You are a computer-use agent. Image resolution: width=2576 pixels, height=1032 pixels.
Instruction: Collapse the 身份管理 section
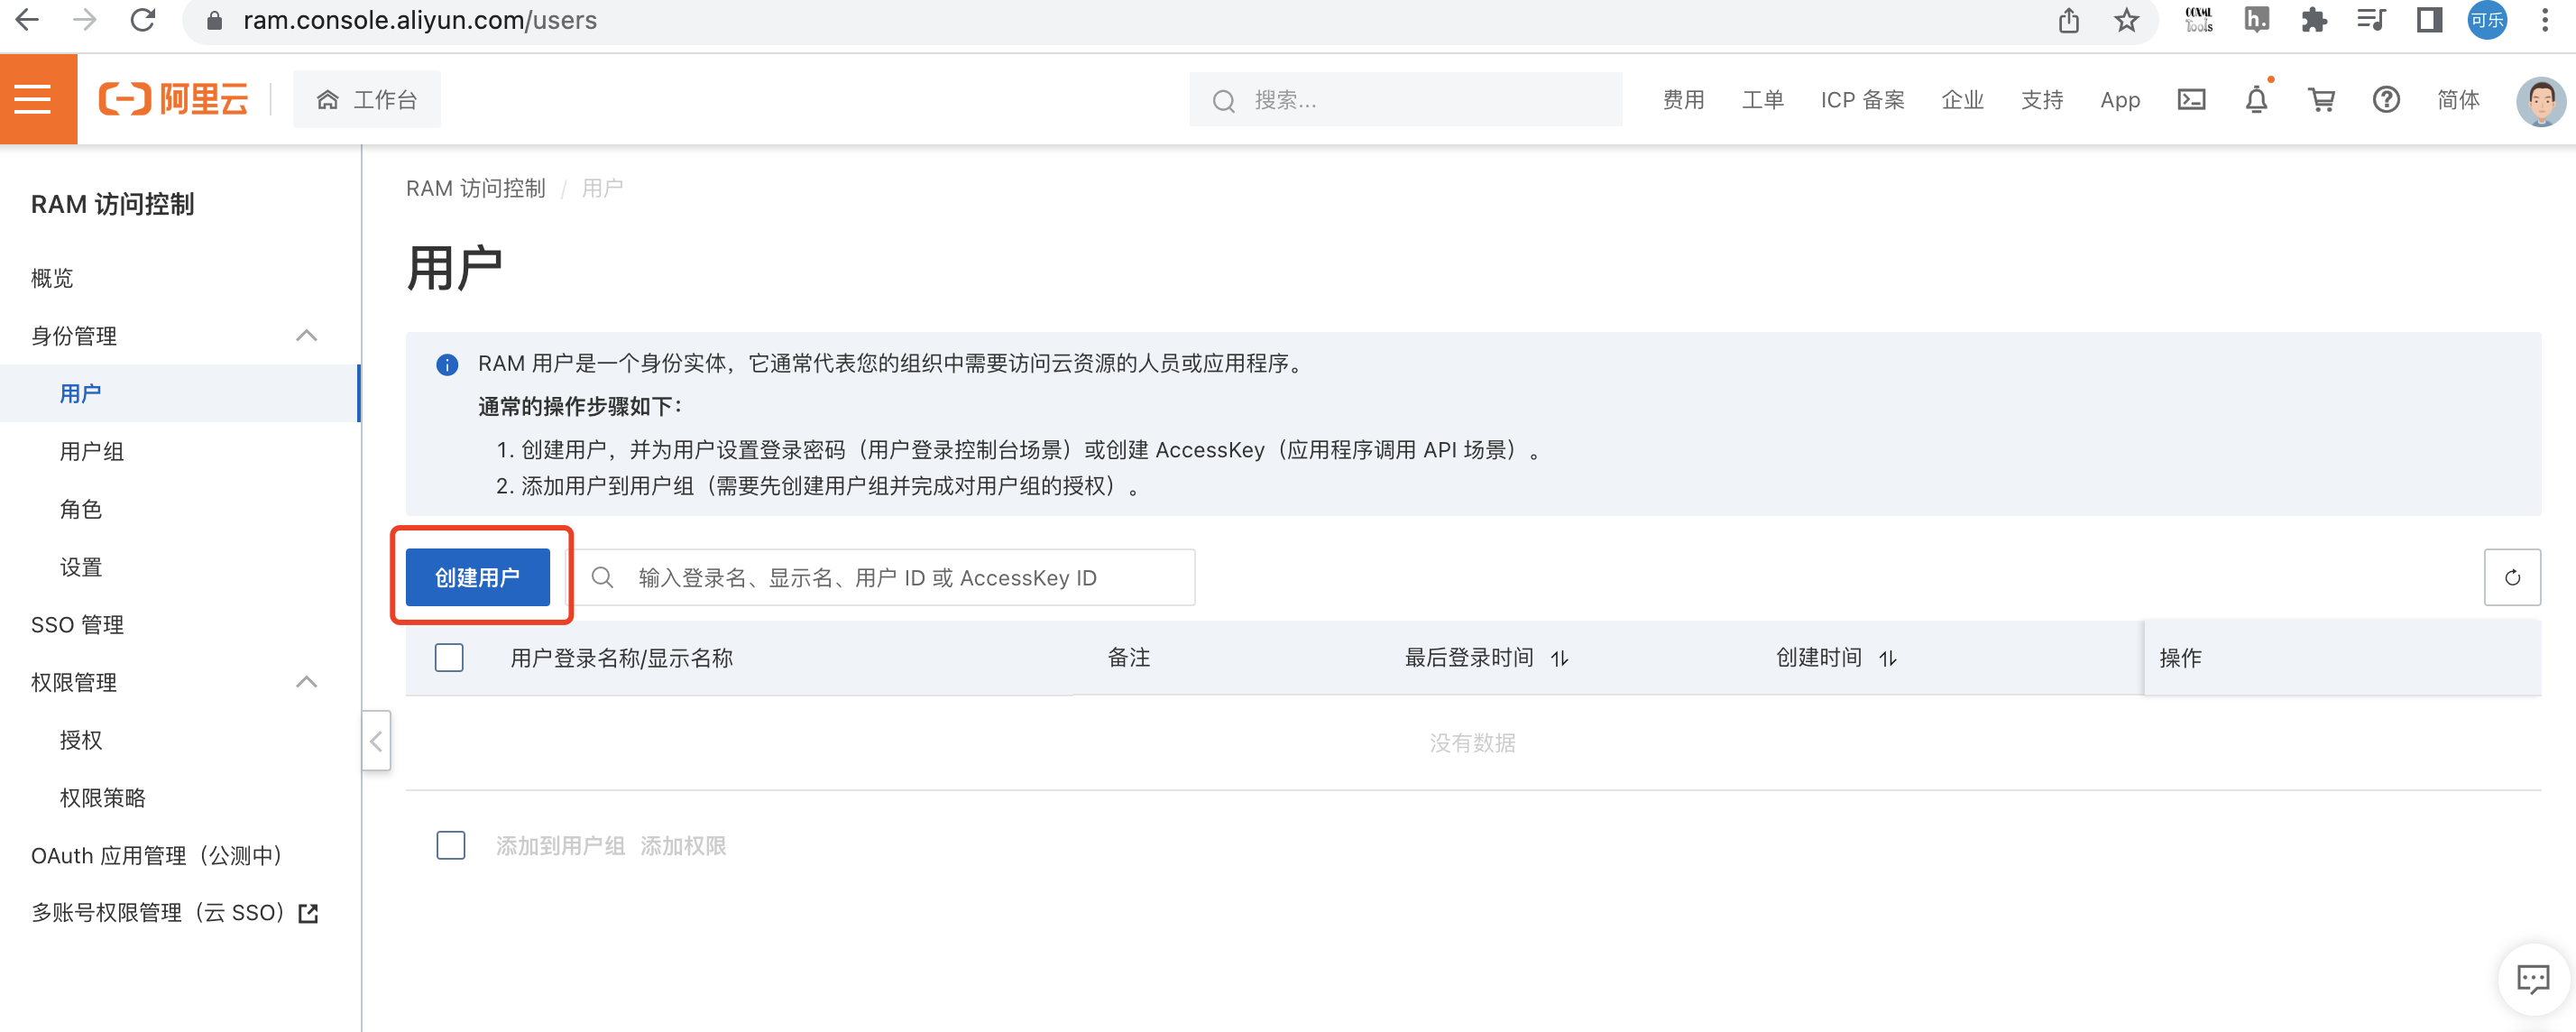[x=306, y=335]
